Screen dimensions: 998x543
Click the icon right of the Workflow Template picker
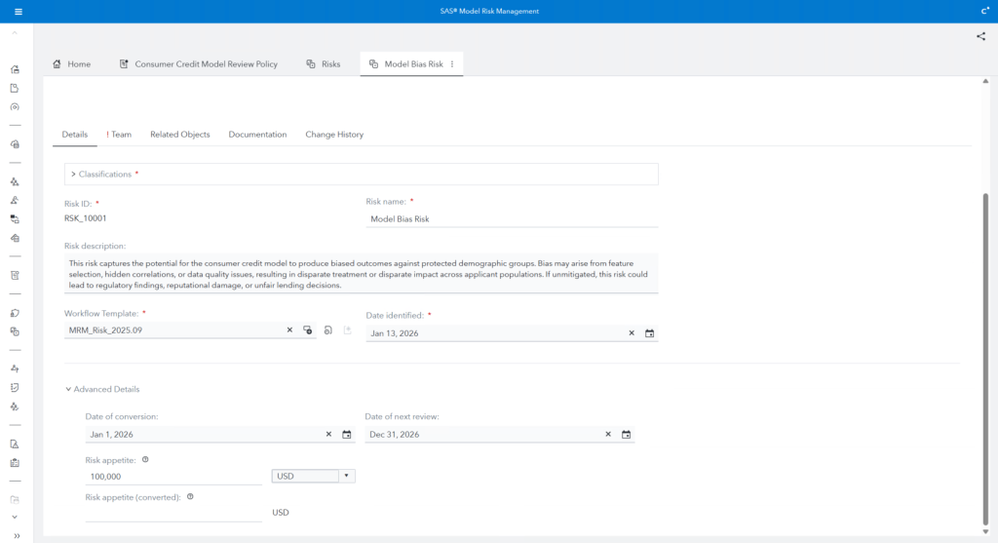[x=328, y=330]
